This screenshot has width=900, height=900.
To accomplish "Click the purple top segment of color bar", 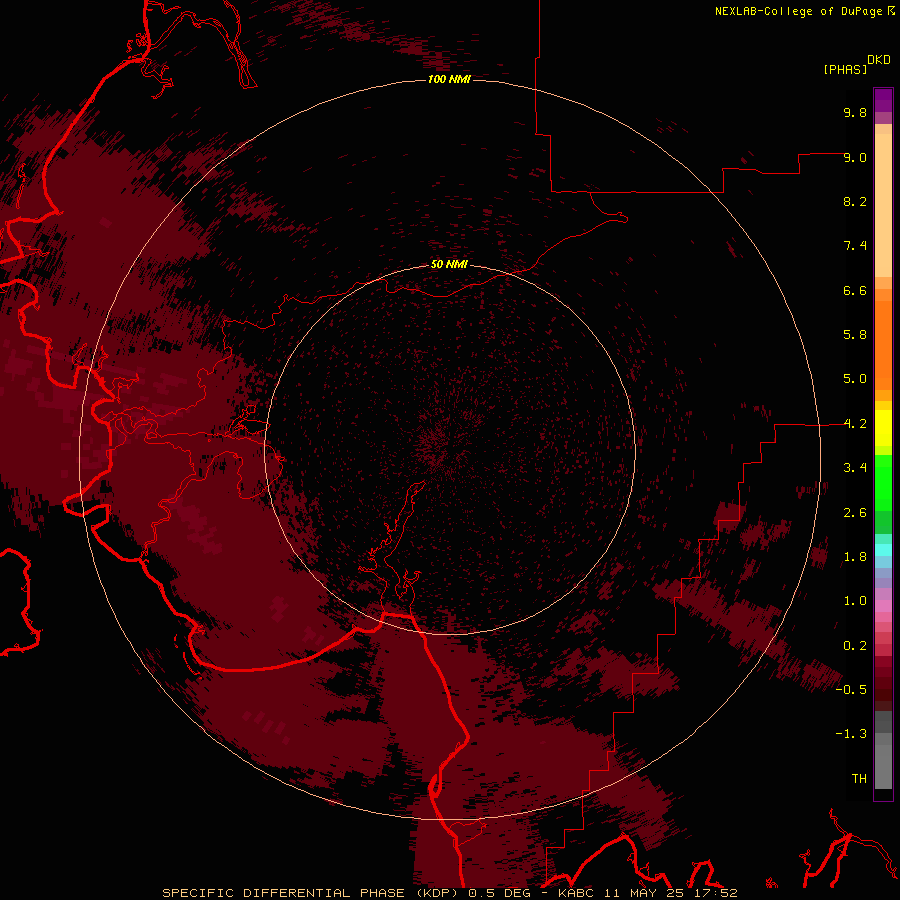I will pos(883,100).
